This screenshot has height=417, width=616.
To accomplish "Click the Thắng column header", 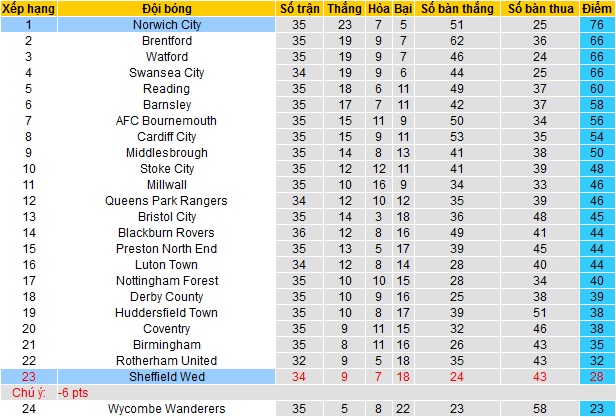I will pyautogui.click(x=346, y=8).
